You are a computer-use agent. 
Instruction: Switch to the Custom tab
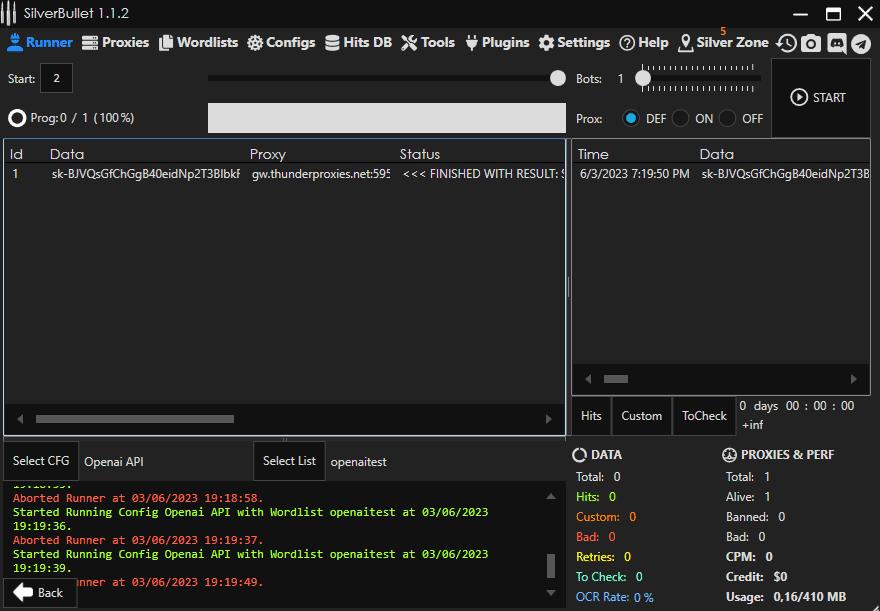[x=641, y=415]
